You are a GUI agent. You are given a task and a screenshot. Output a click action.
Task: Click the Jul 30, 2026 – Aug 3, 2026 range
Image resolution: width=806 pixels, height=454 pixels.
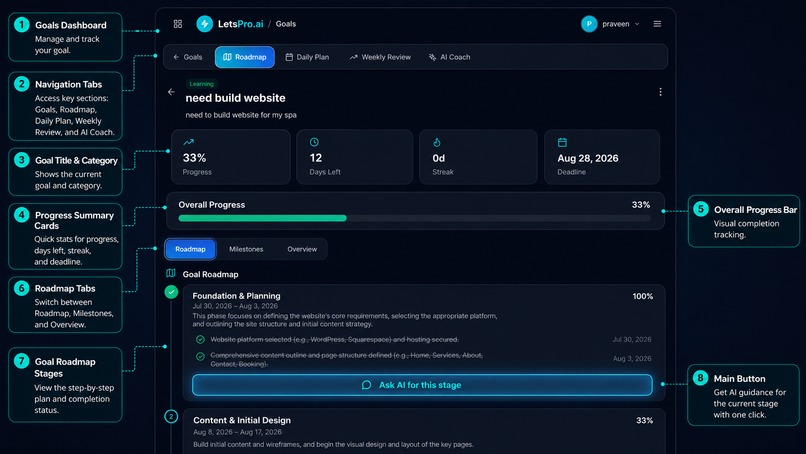click(235, 306)
